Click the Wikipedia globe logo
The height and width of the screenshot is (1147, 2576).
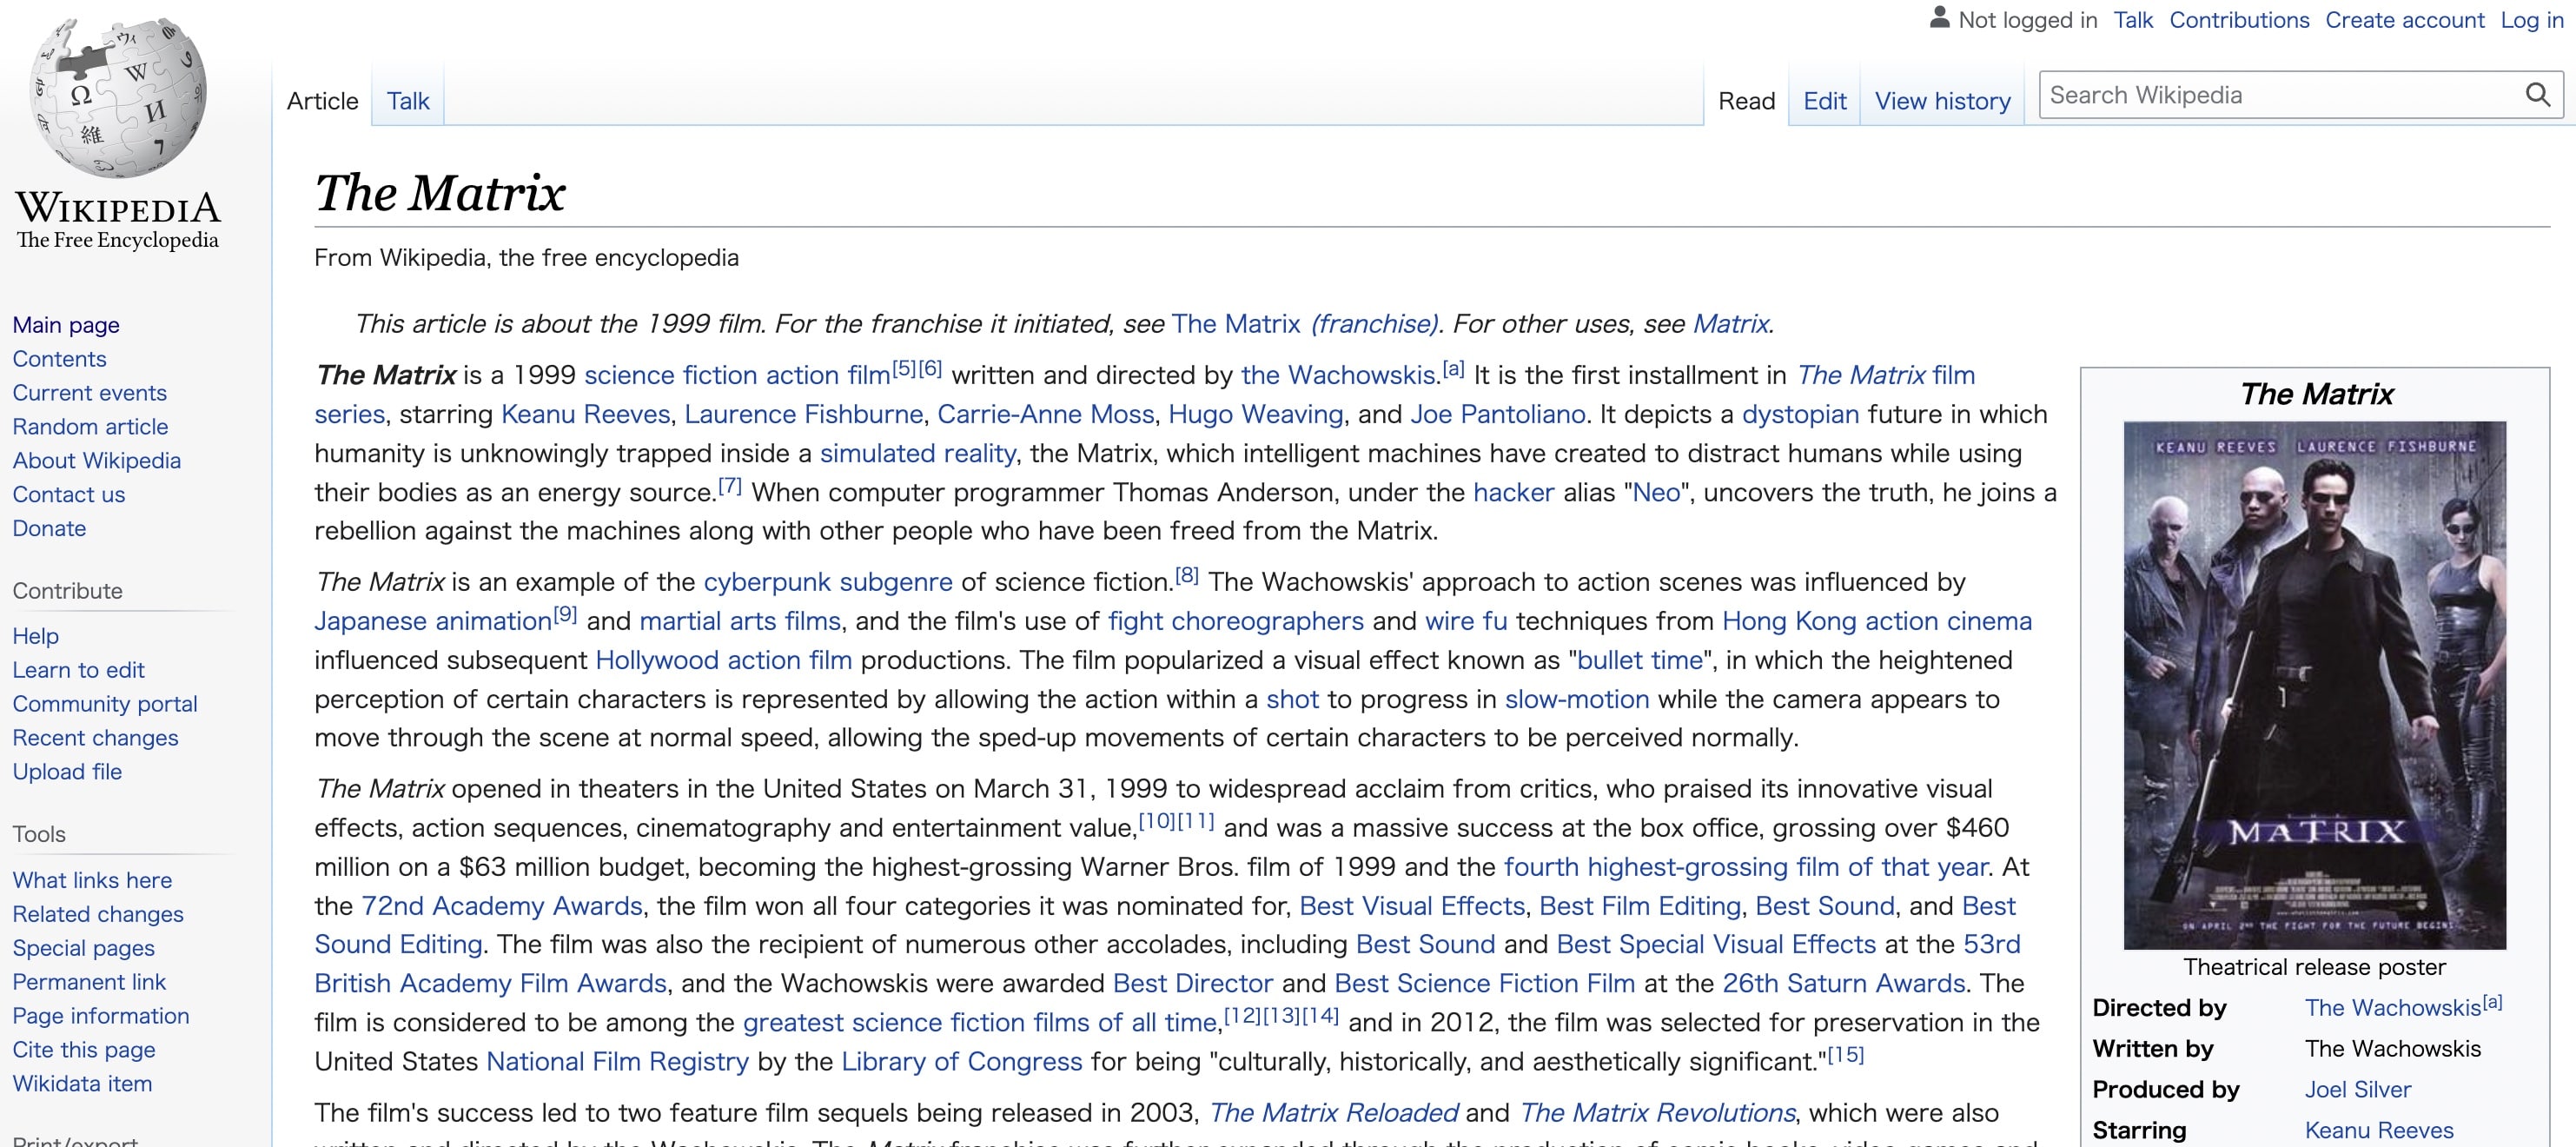(118, 97)
